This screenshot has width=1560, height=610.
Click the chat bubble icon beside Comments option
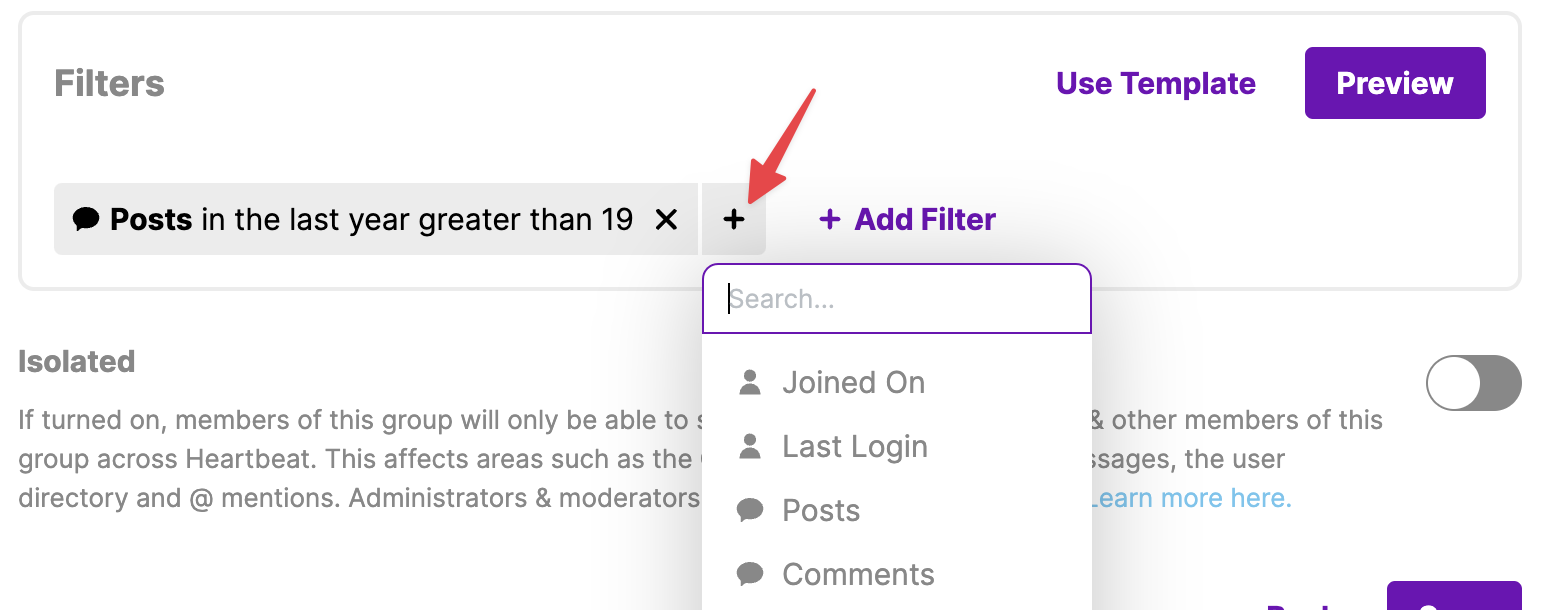point(750,574)
